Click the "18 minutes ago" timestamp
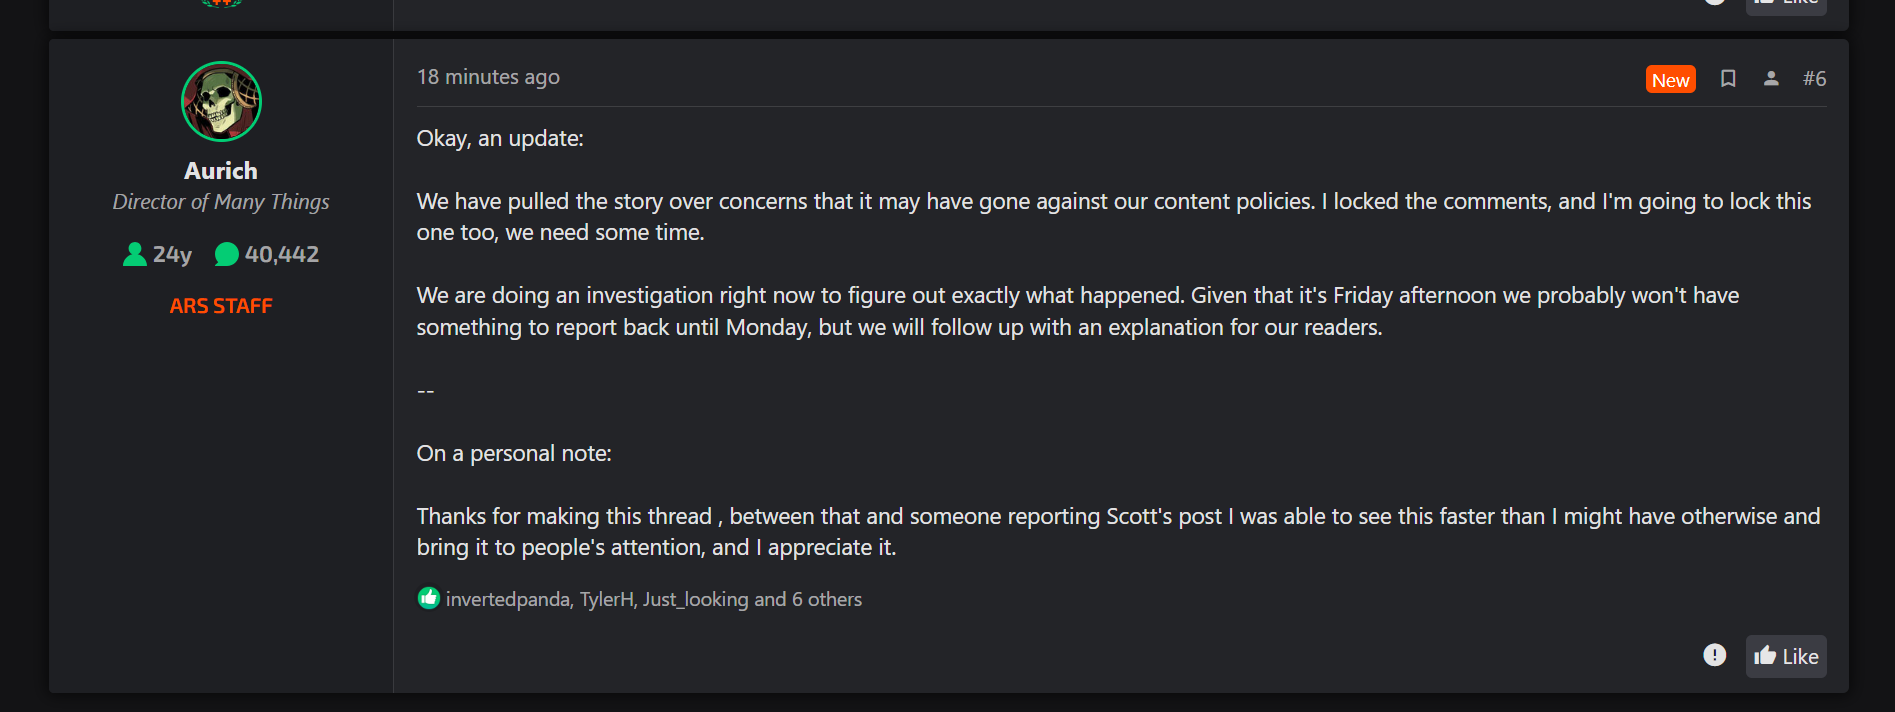This screenshot has height=712, width=1895. [488, 77]
